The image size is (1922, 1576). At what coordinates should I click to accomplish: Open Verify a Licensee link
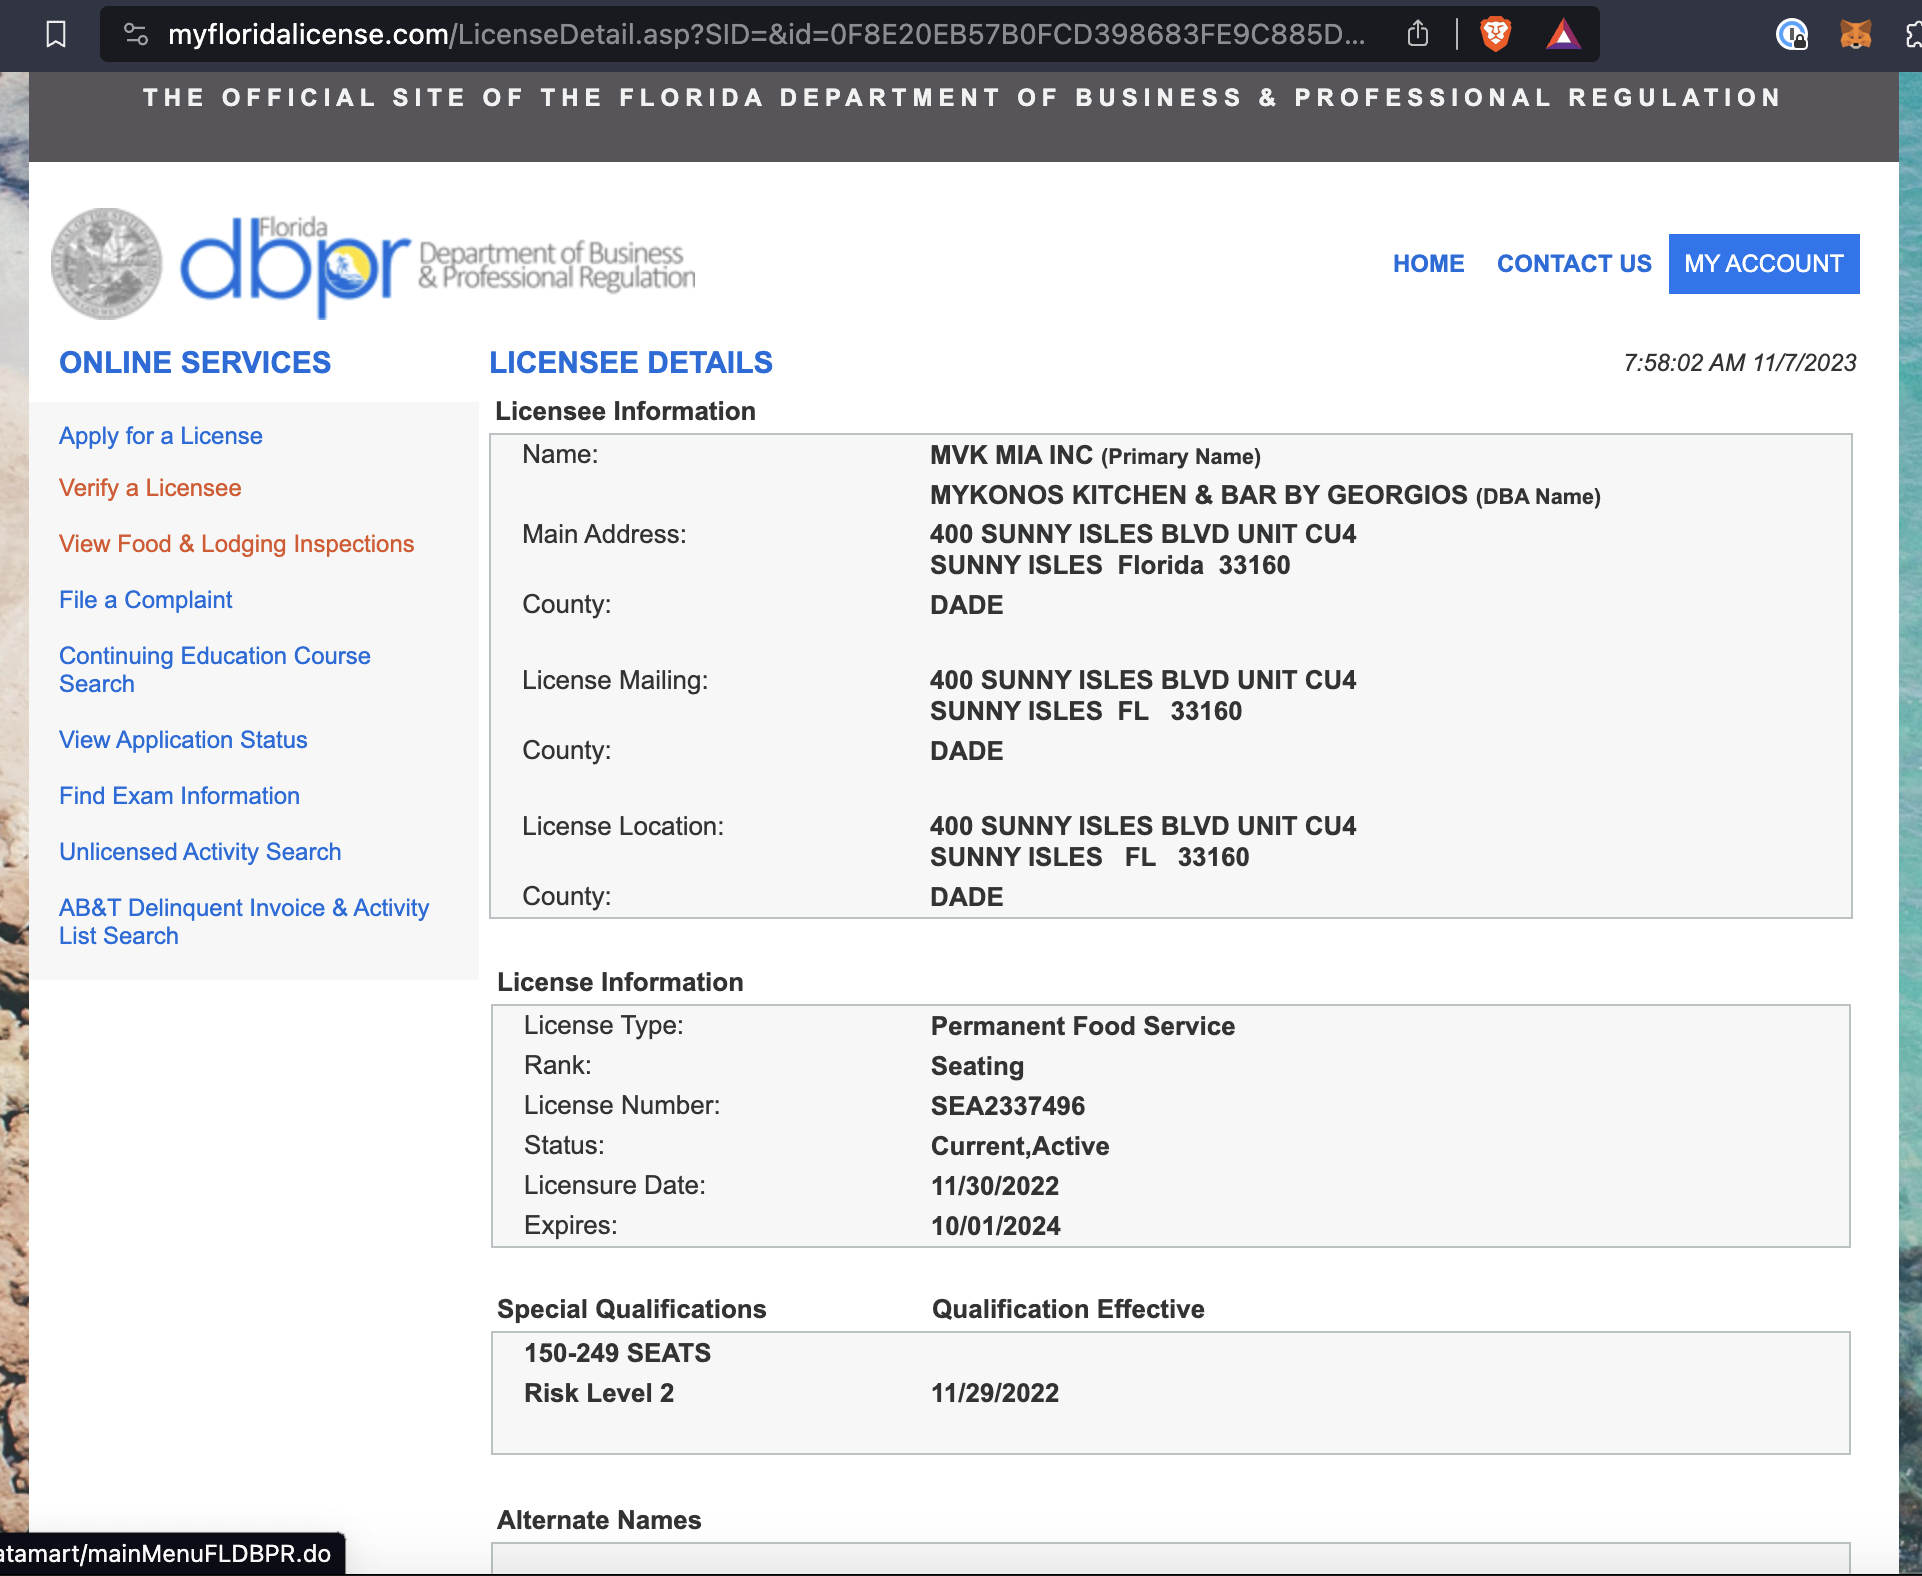pos(150,488)
